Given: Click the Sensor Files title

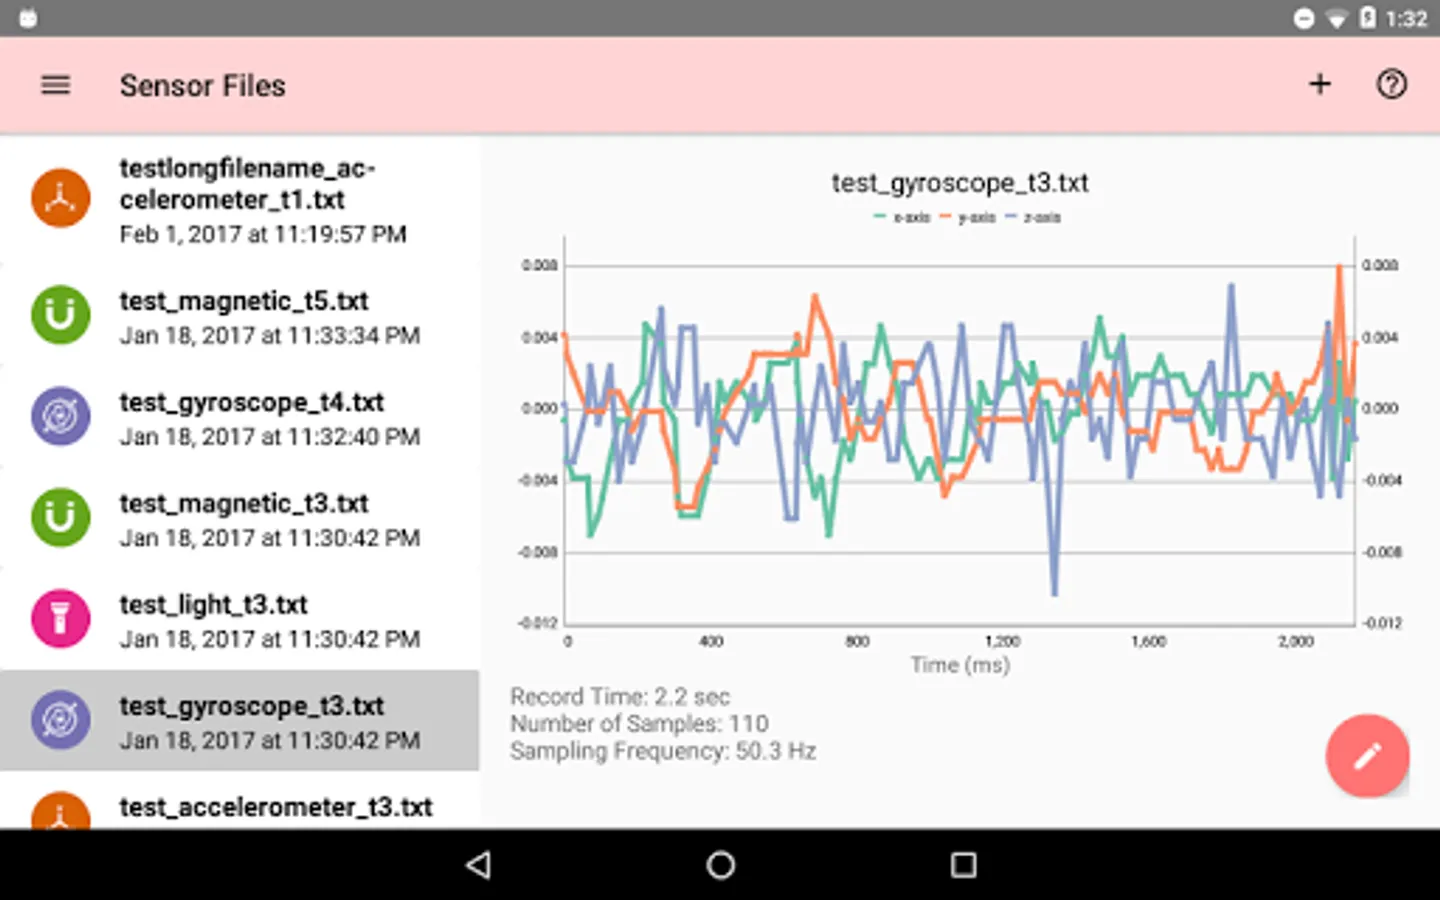Looking at the screenshot, I should point(203,86).
